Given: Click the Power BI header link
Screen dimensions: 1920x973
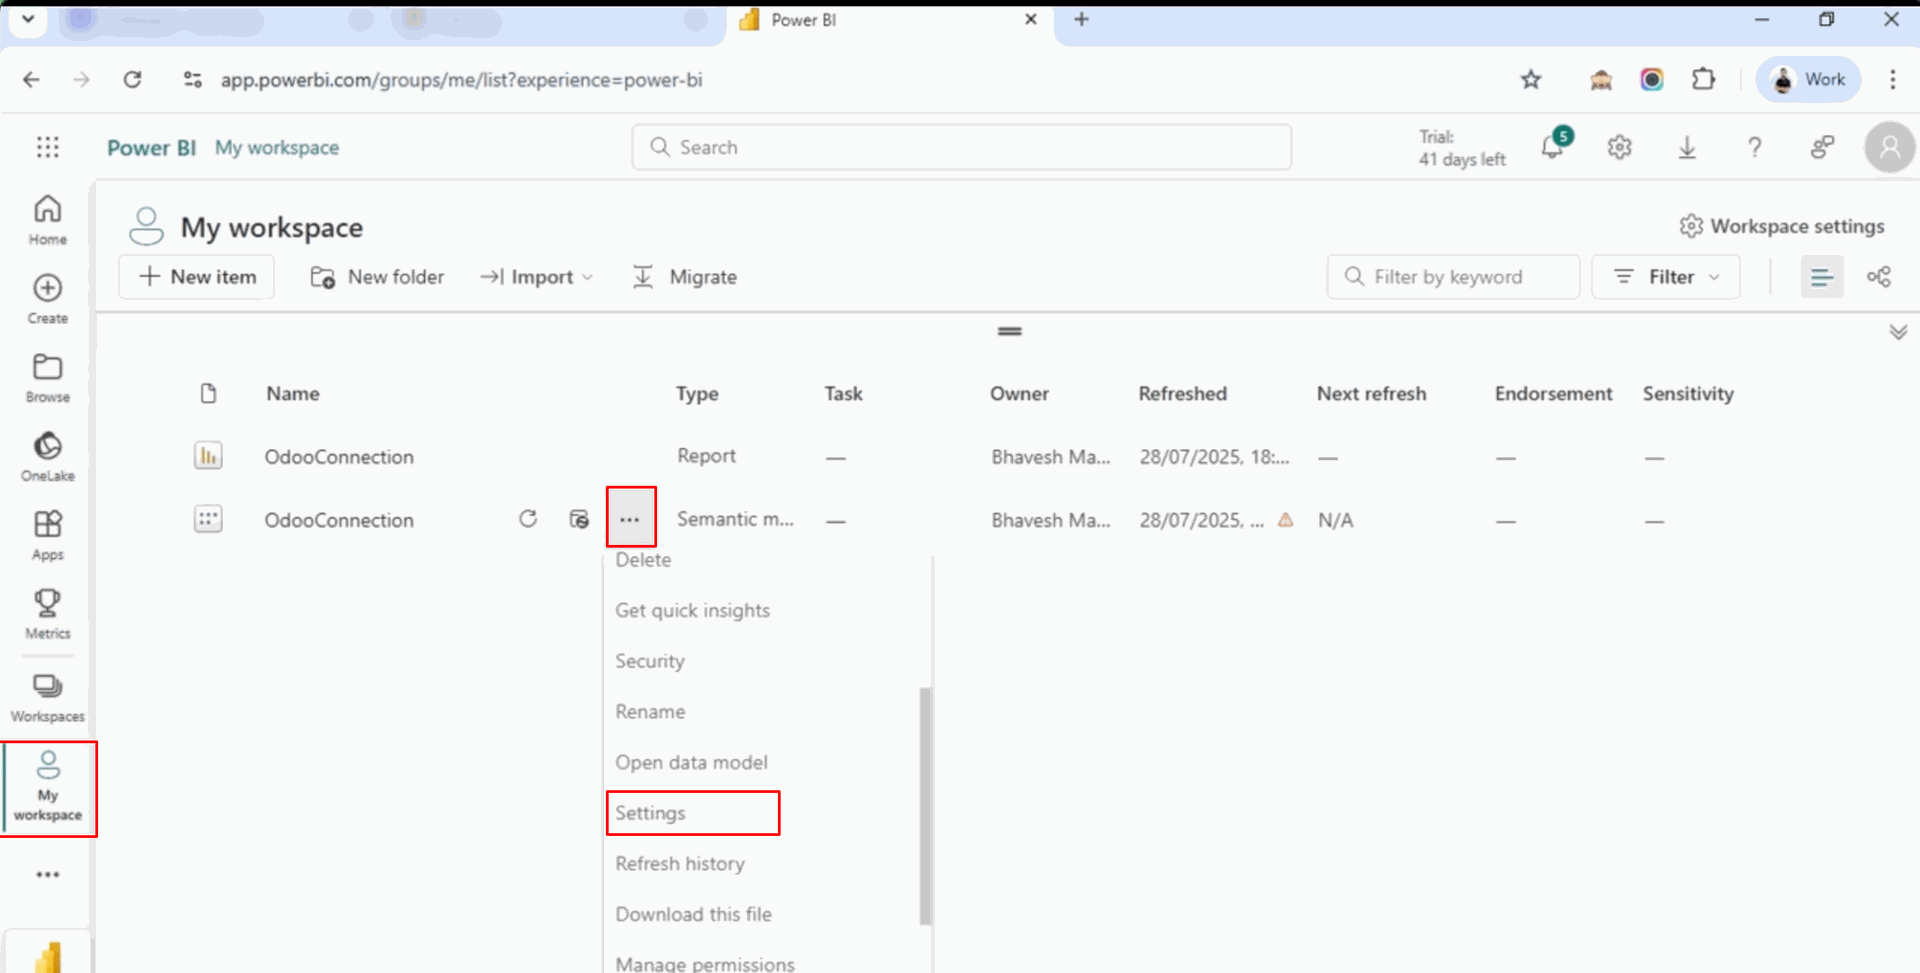Looking at the screenshot, I should (x=151, y=147).
